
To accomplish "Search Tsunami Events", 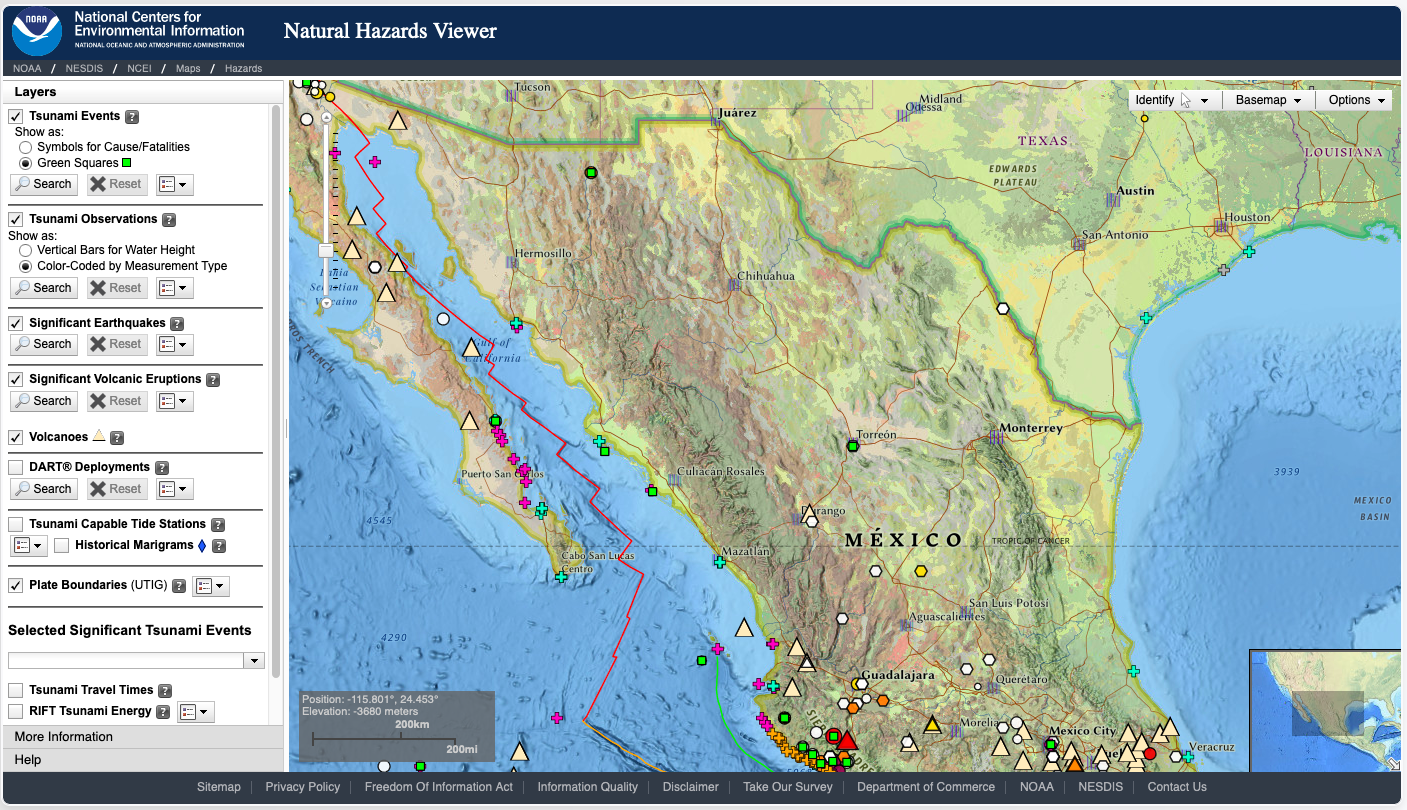I will (44, 184).
